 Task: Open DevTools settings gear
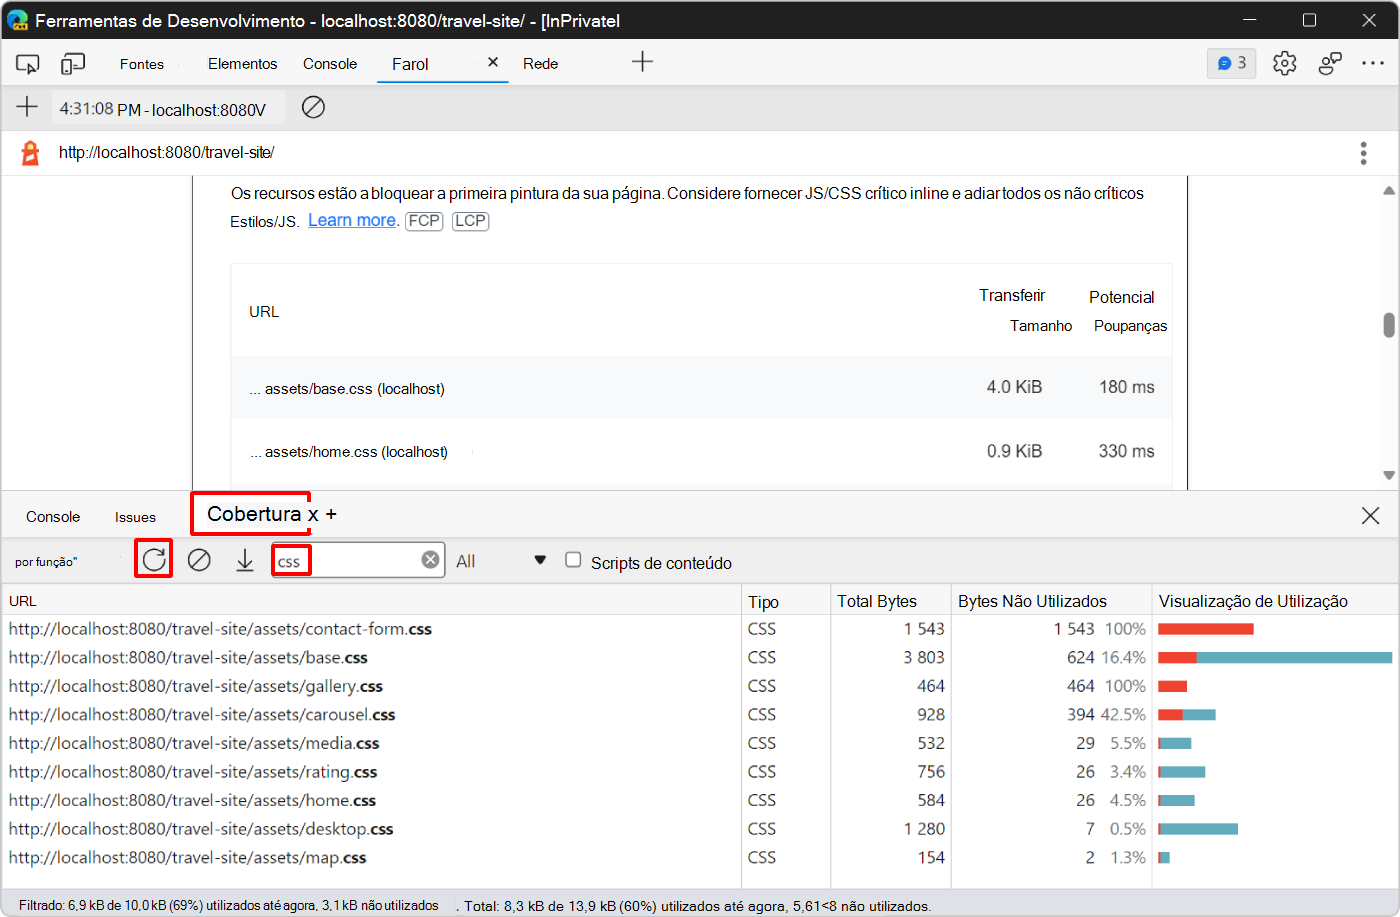(x=1284, y=63)
